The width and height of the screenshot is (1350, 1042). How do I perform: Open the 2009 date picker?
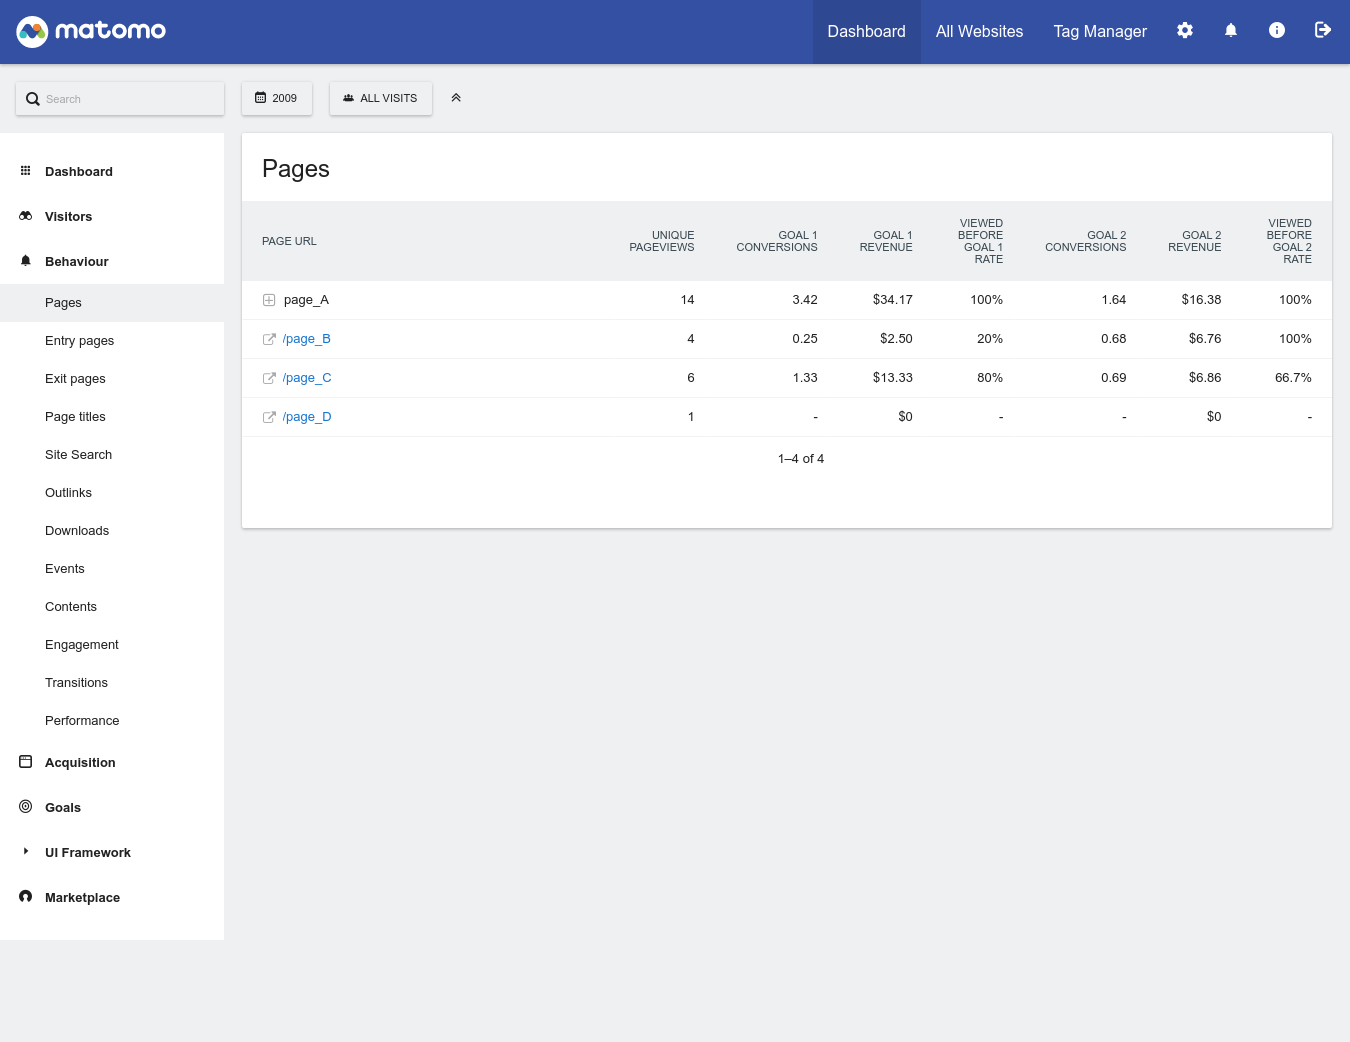277,98
